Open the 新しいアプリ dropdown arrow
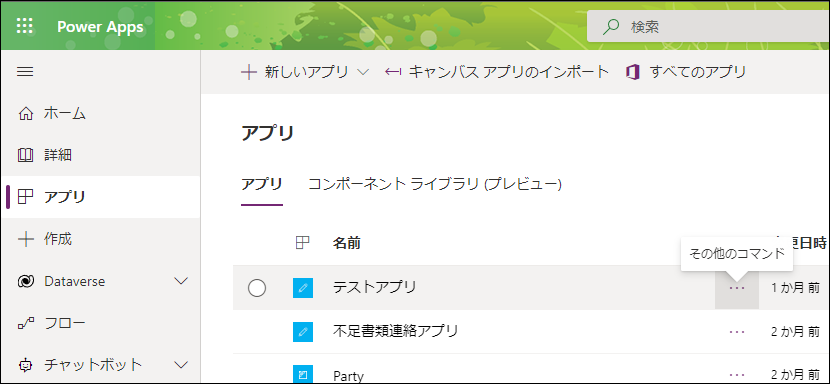Image resolution: width=830 pixels, height=384 pixels. (363, 73)
